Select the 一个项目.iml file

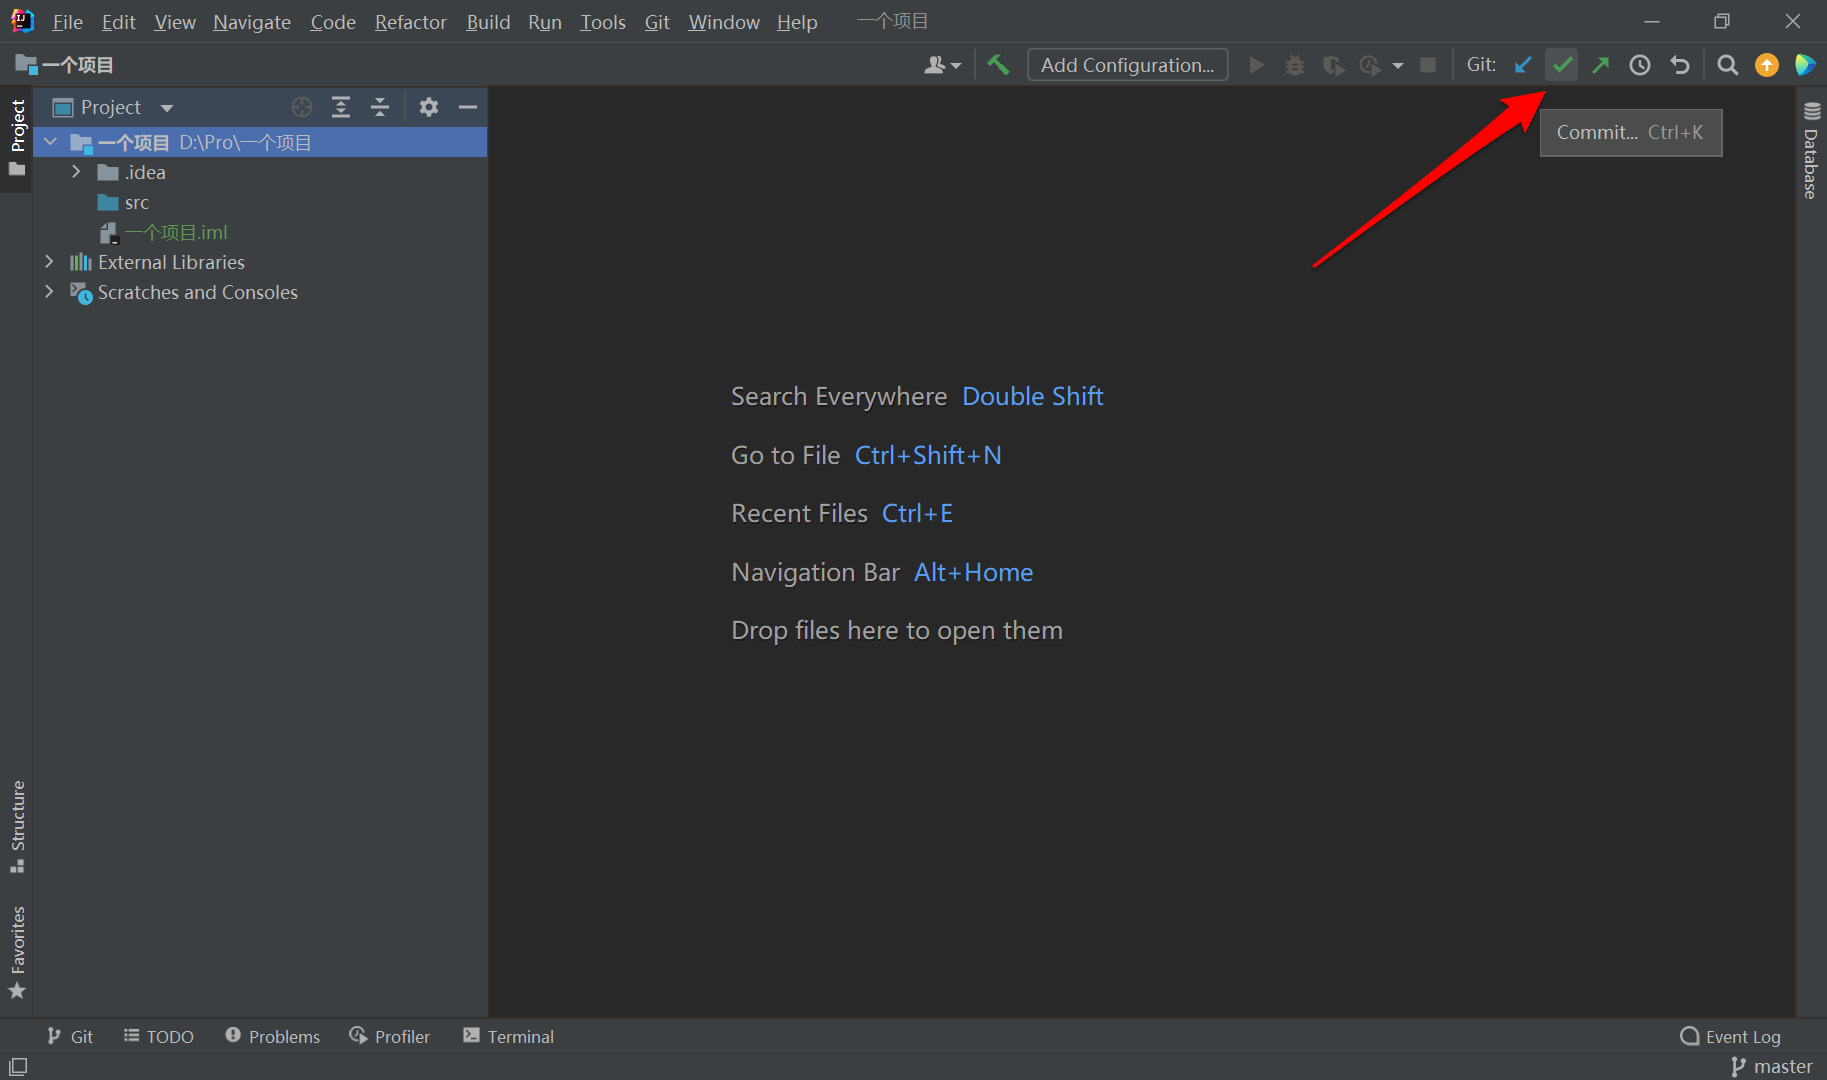tap(164, 233)
